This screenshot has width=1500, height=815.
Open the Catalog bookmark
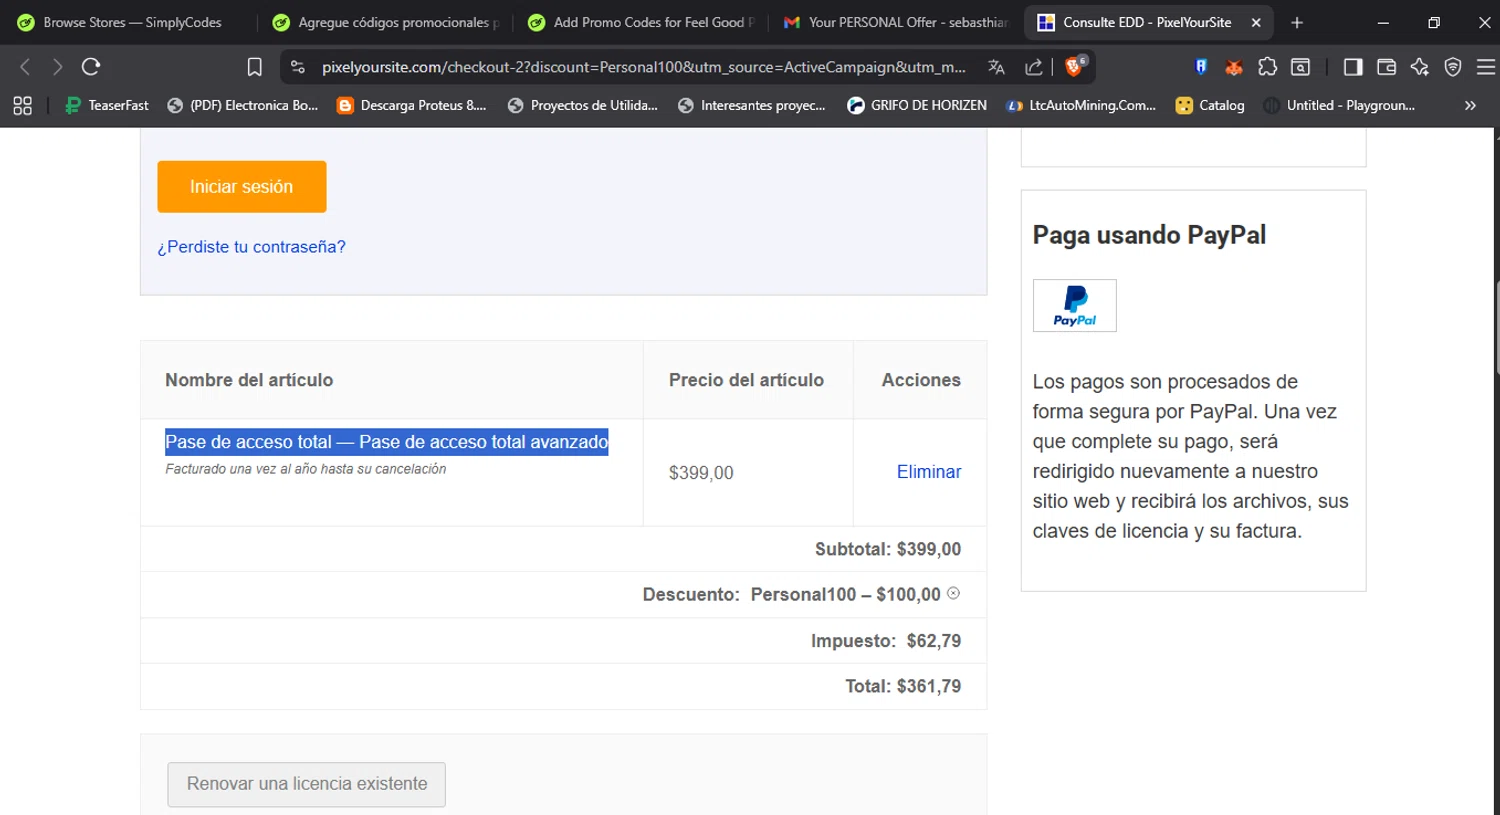tap(1210, 105)
